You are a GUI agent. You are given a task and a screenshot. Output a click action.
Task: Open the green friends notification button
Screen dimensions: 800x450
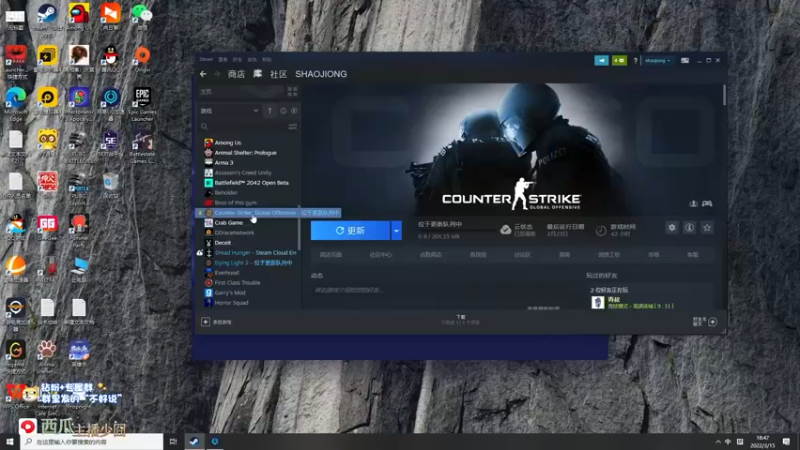[x=619, y=60]
